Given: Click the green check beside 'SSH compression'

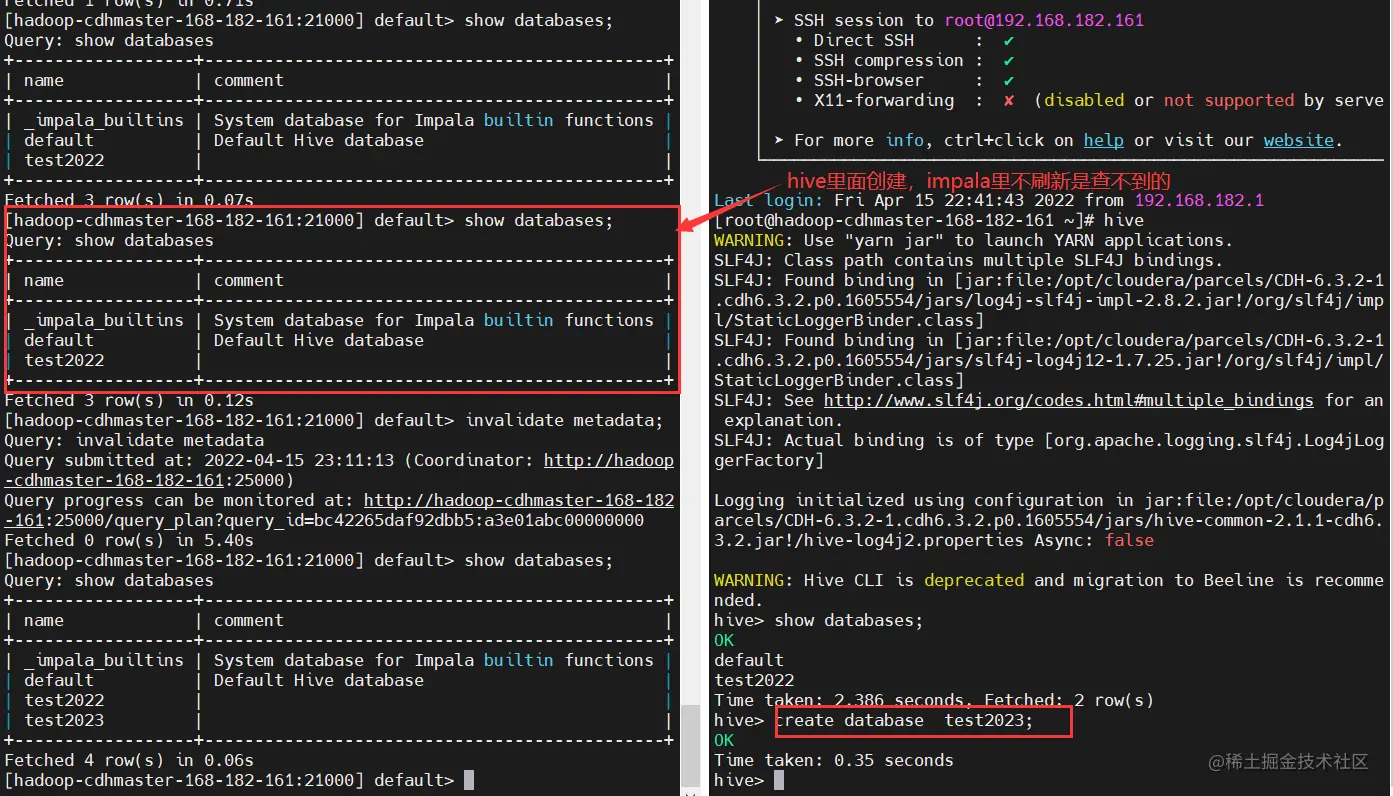Looking at the screenshot, I should [x=1009, y=60].
